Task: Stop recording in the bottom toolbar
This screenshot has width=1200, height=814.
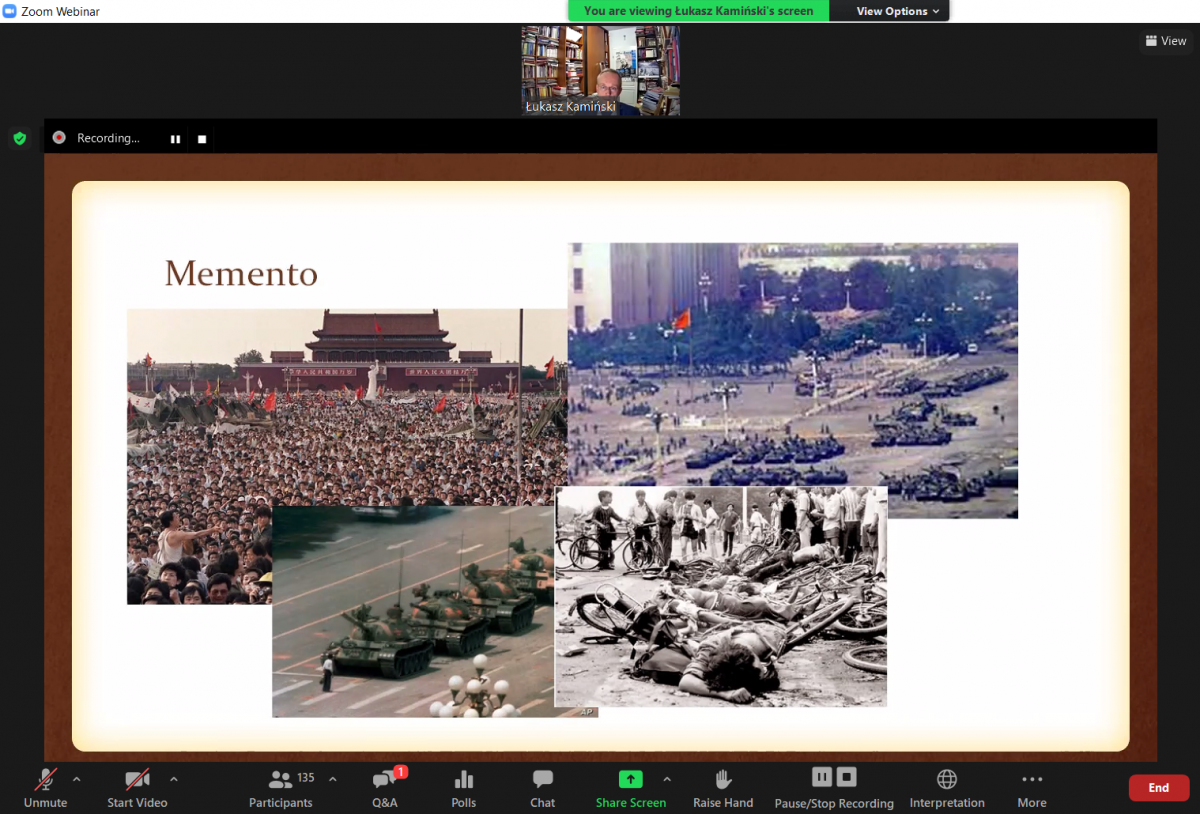Action: coord(846,777)
